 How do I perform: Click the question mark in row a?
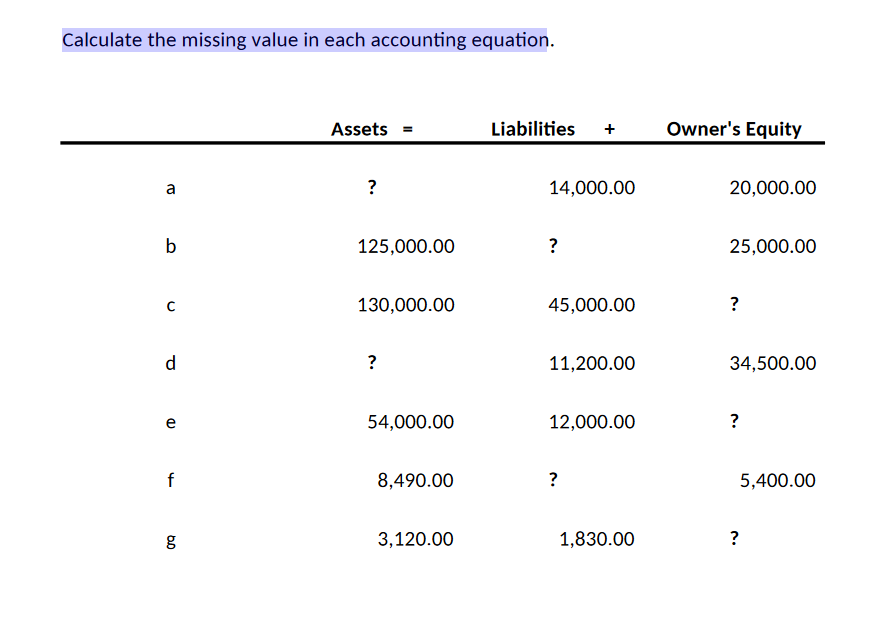pos(371,188)
